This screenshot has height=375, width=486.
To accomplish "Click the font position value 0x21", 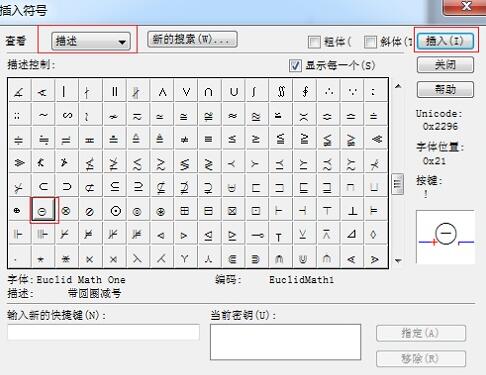I will pos(434,161).
